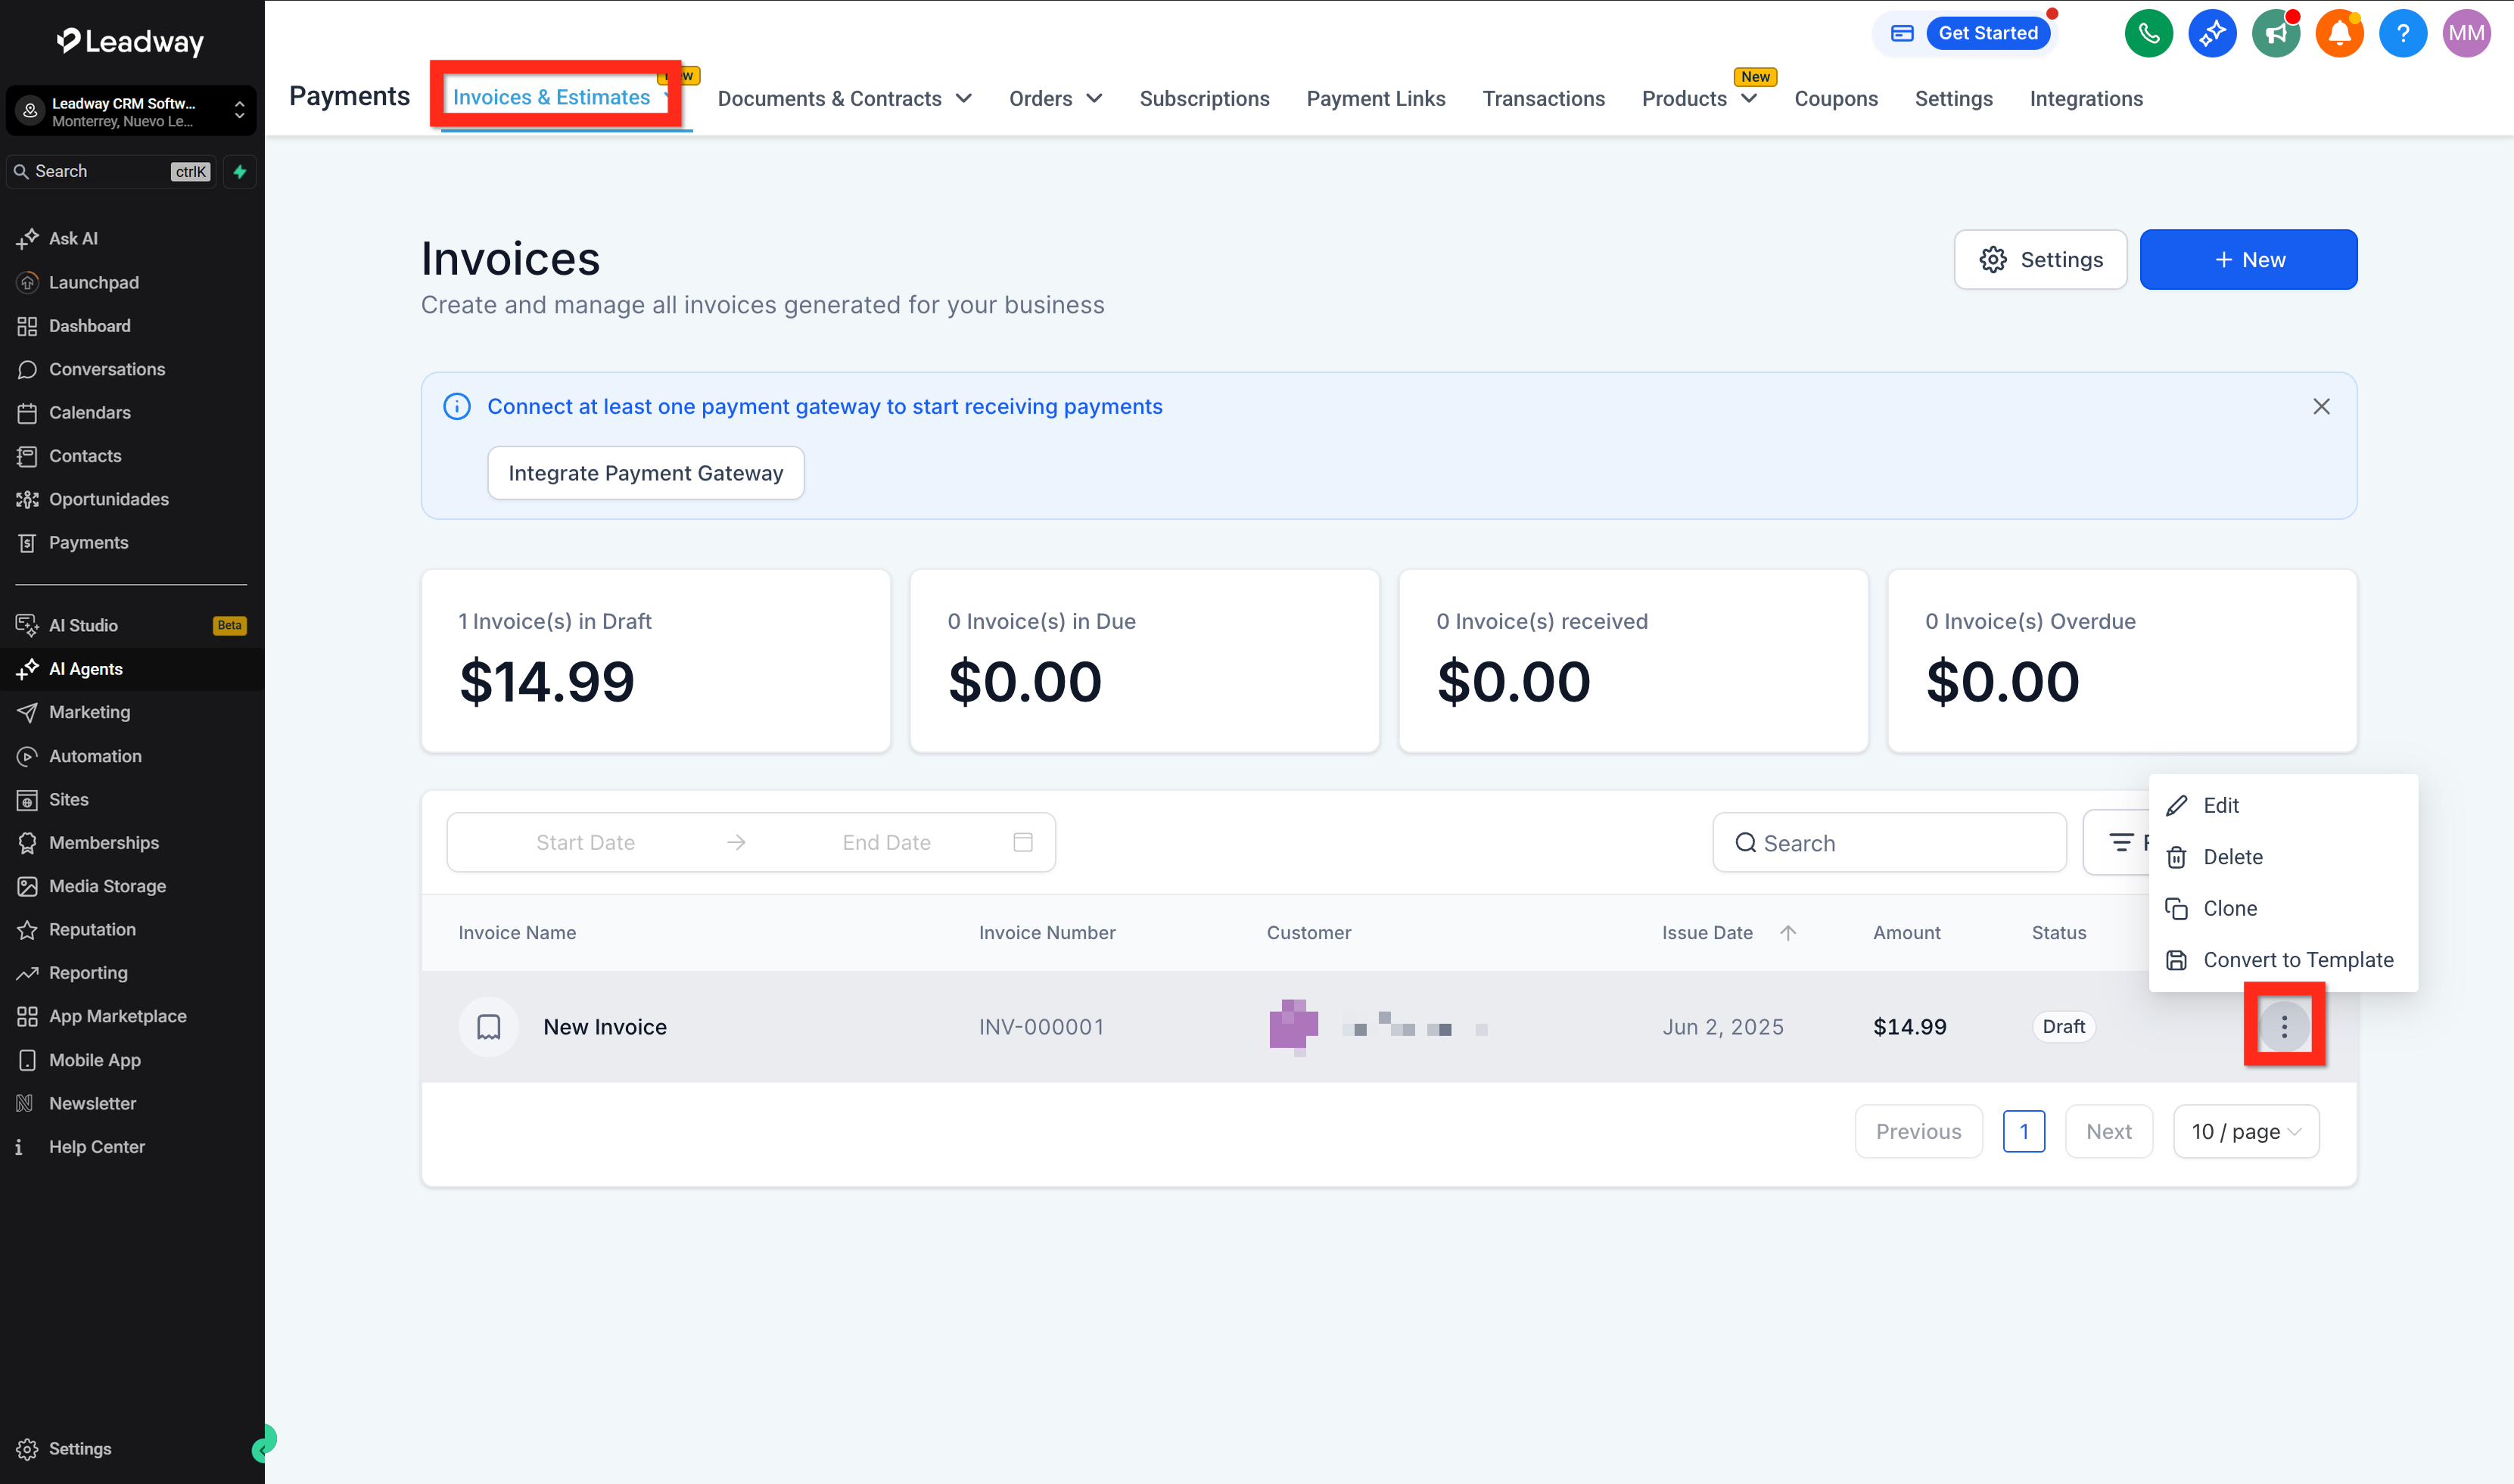Open the orange bell notifications icon
The width and height of the screenshot is (2514, 1484).
tap(2339, 33)
